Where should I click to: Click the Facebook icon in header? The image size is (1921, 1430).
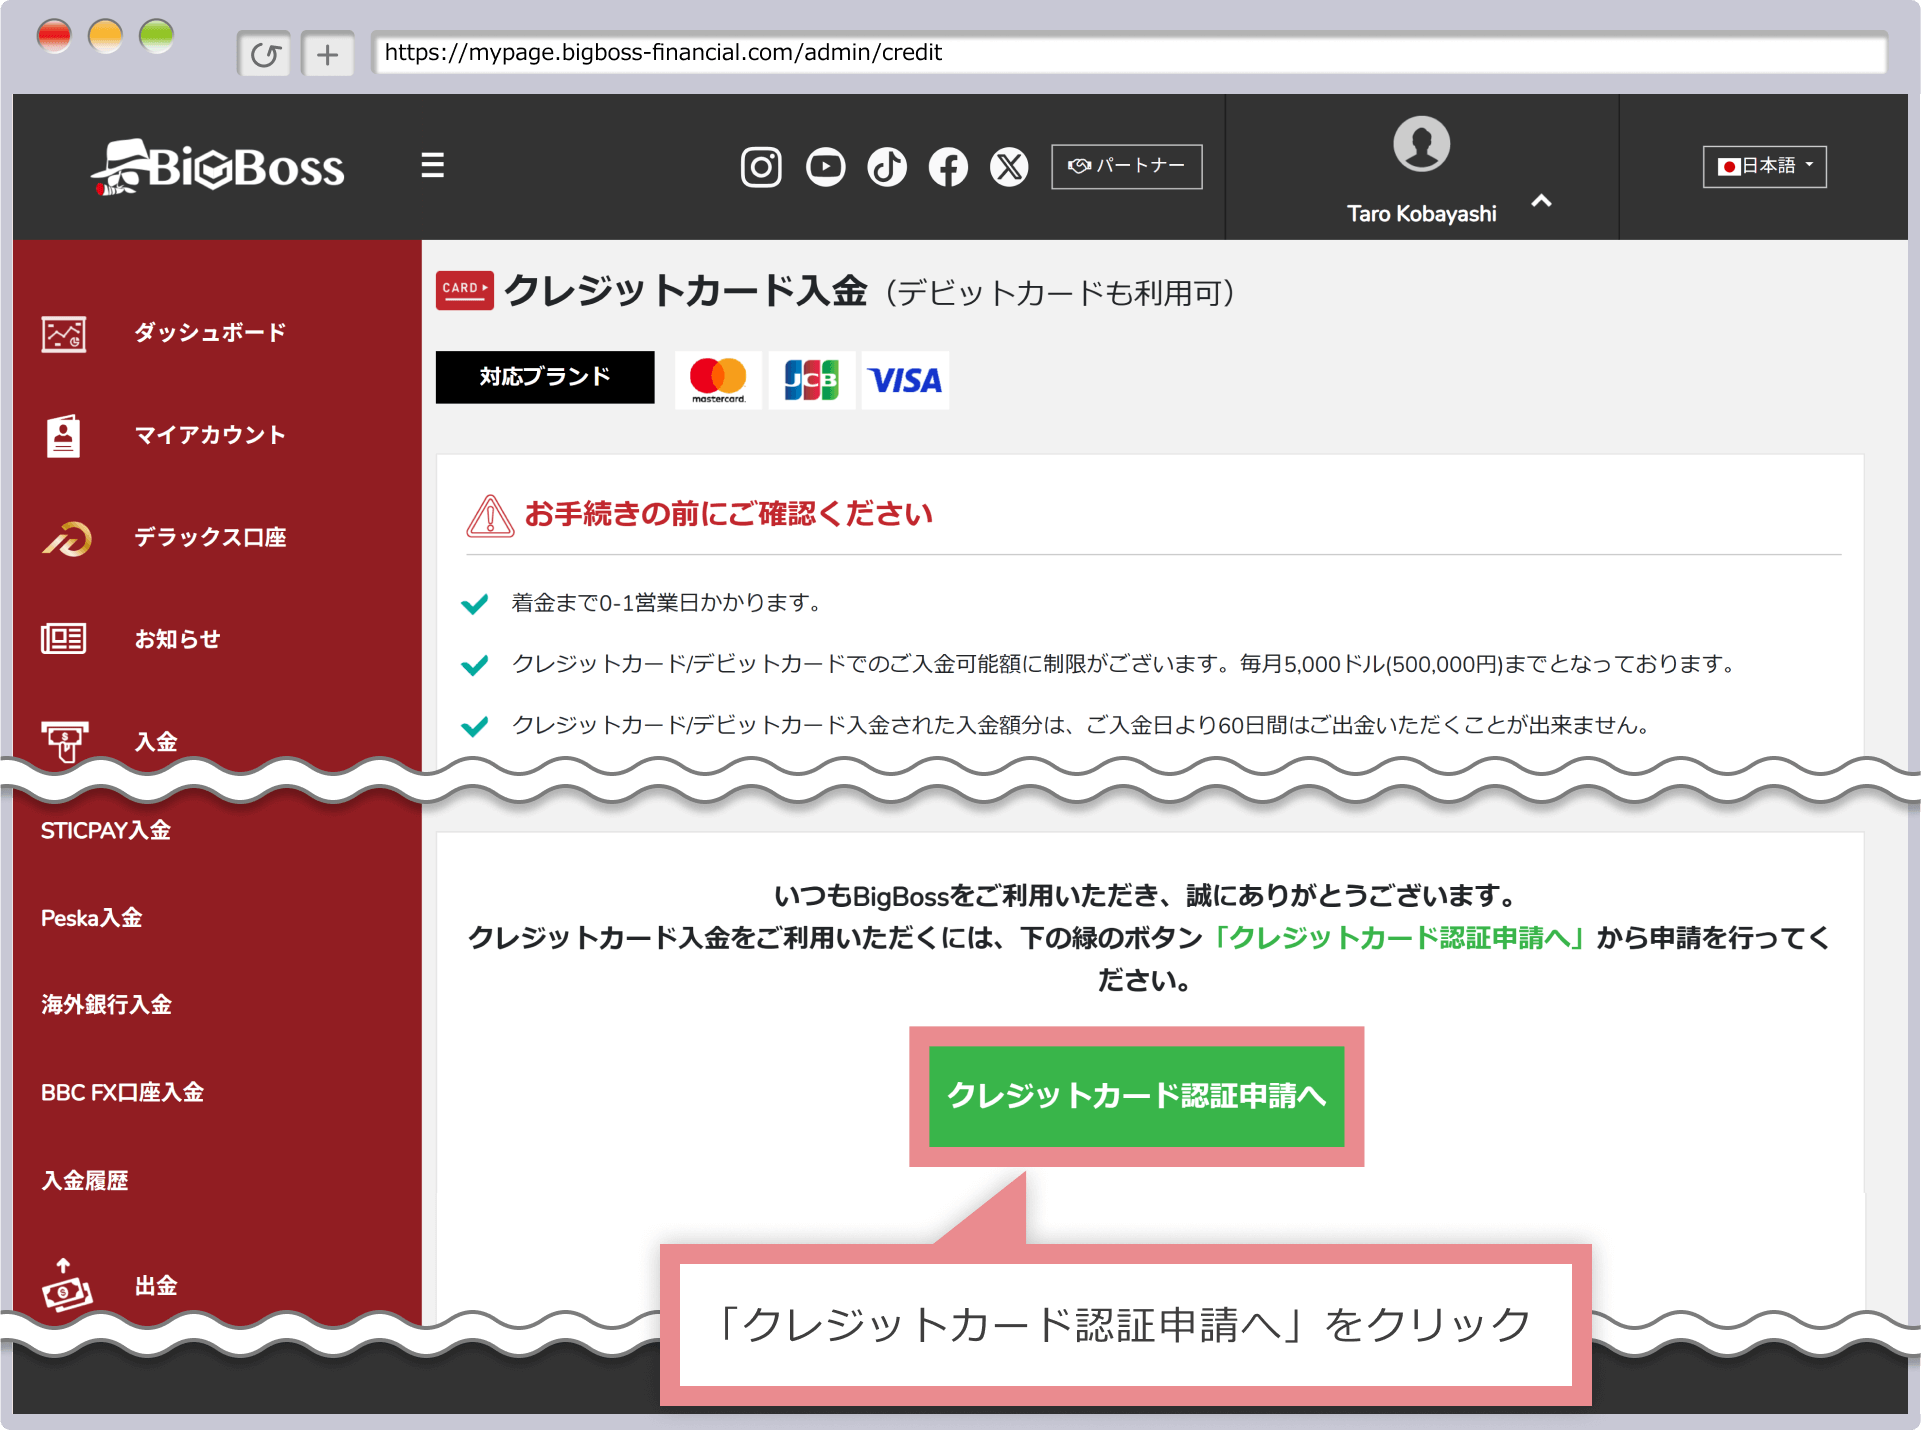coord(948,167)
